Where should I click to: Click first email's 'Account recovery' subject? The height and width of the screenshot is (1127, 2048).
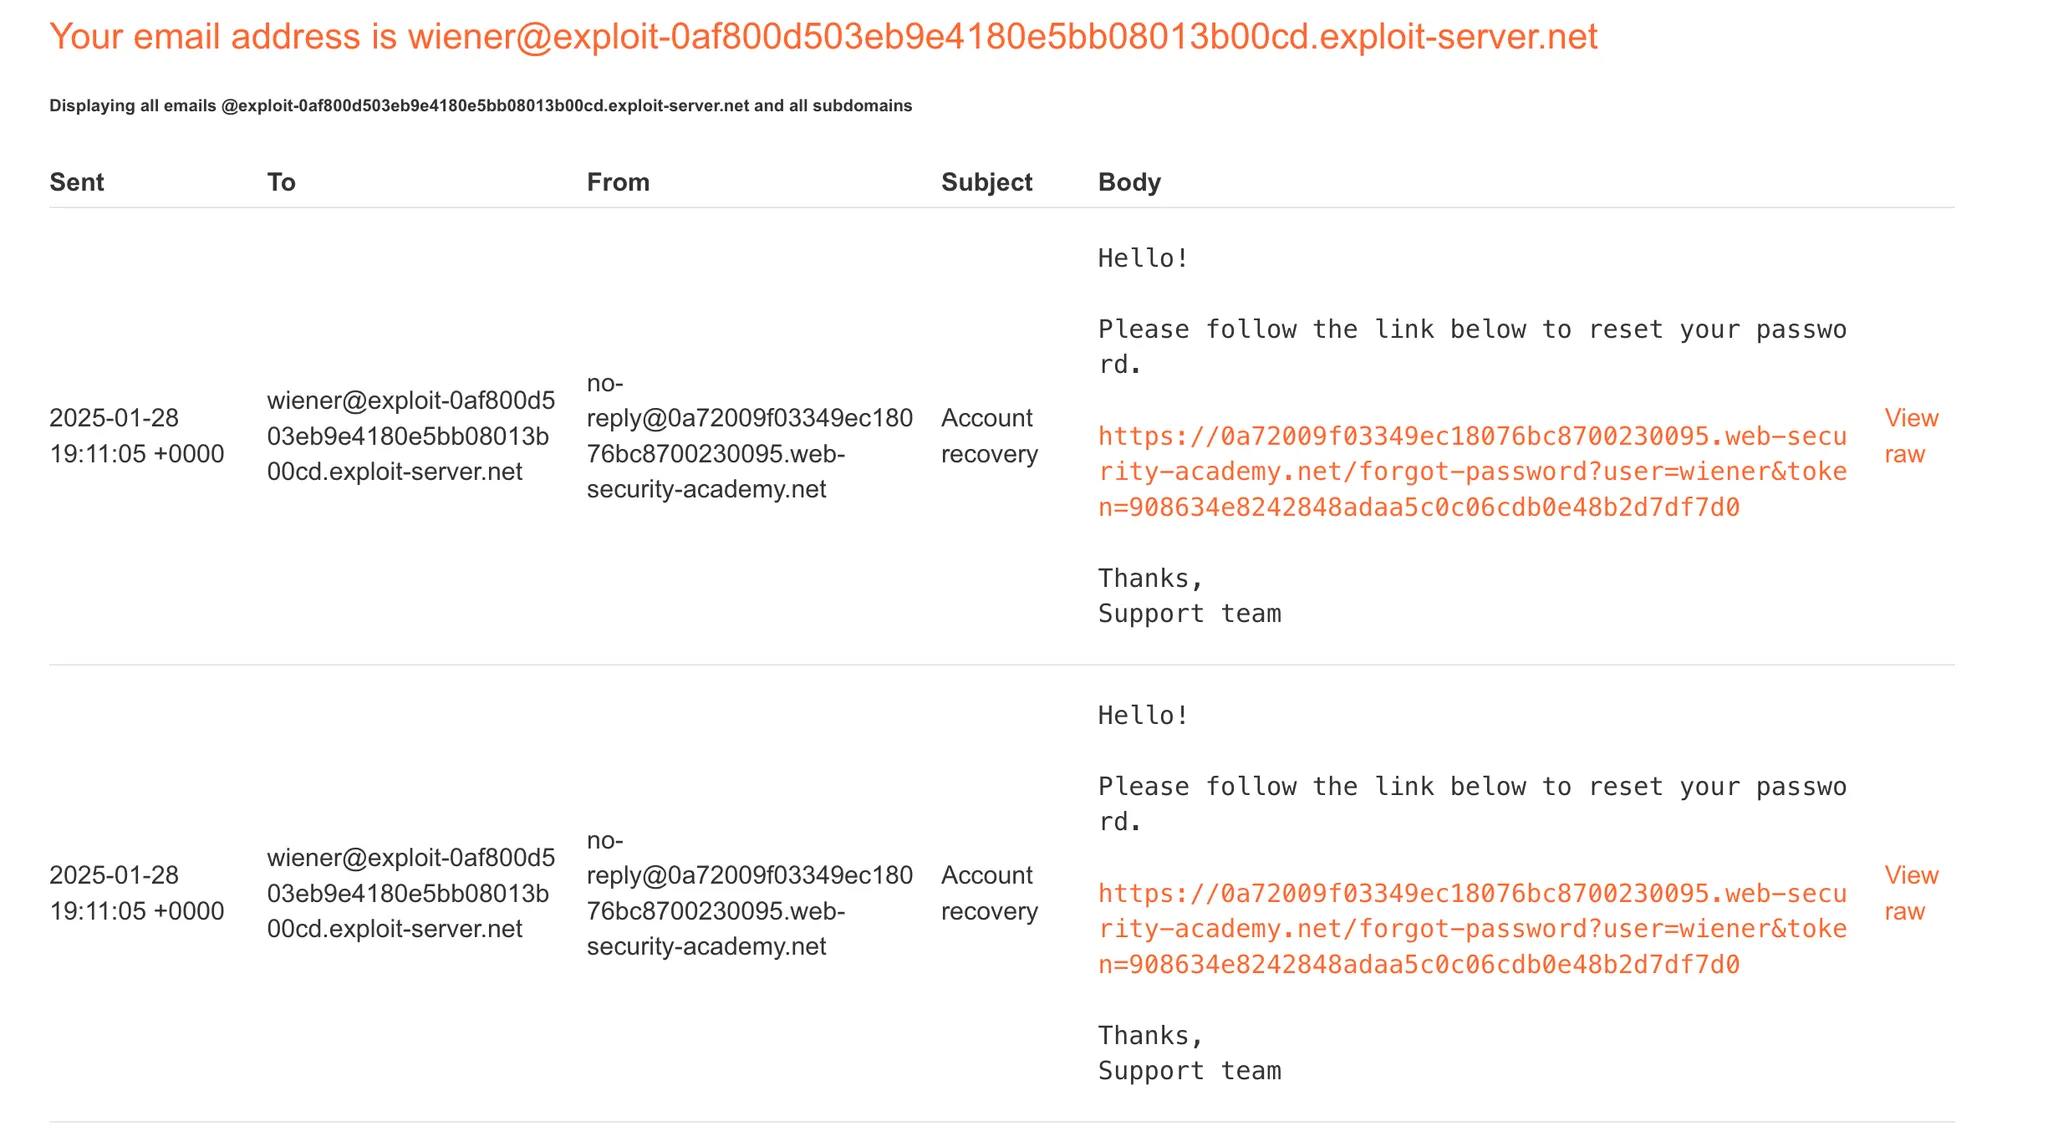[x=989, y=436]
